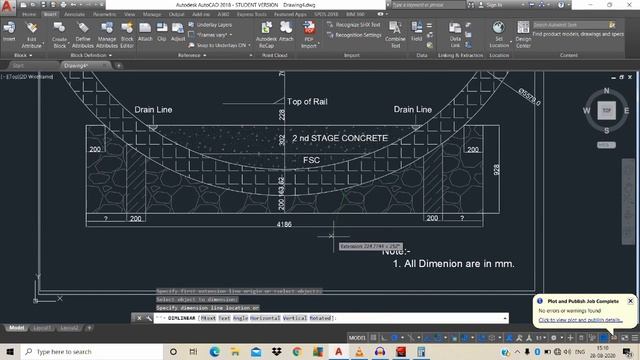Open Autodesk ReCap
640x360 pixels.
pos(266,35)
